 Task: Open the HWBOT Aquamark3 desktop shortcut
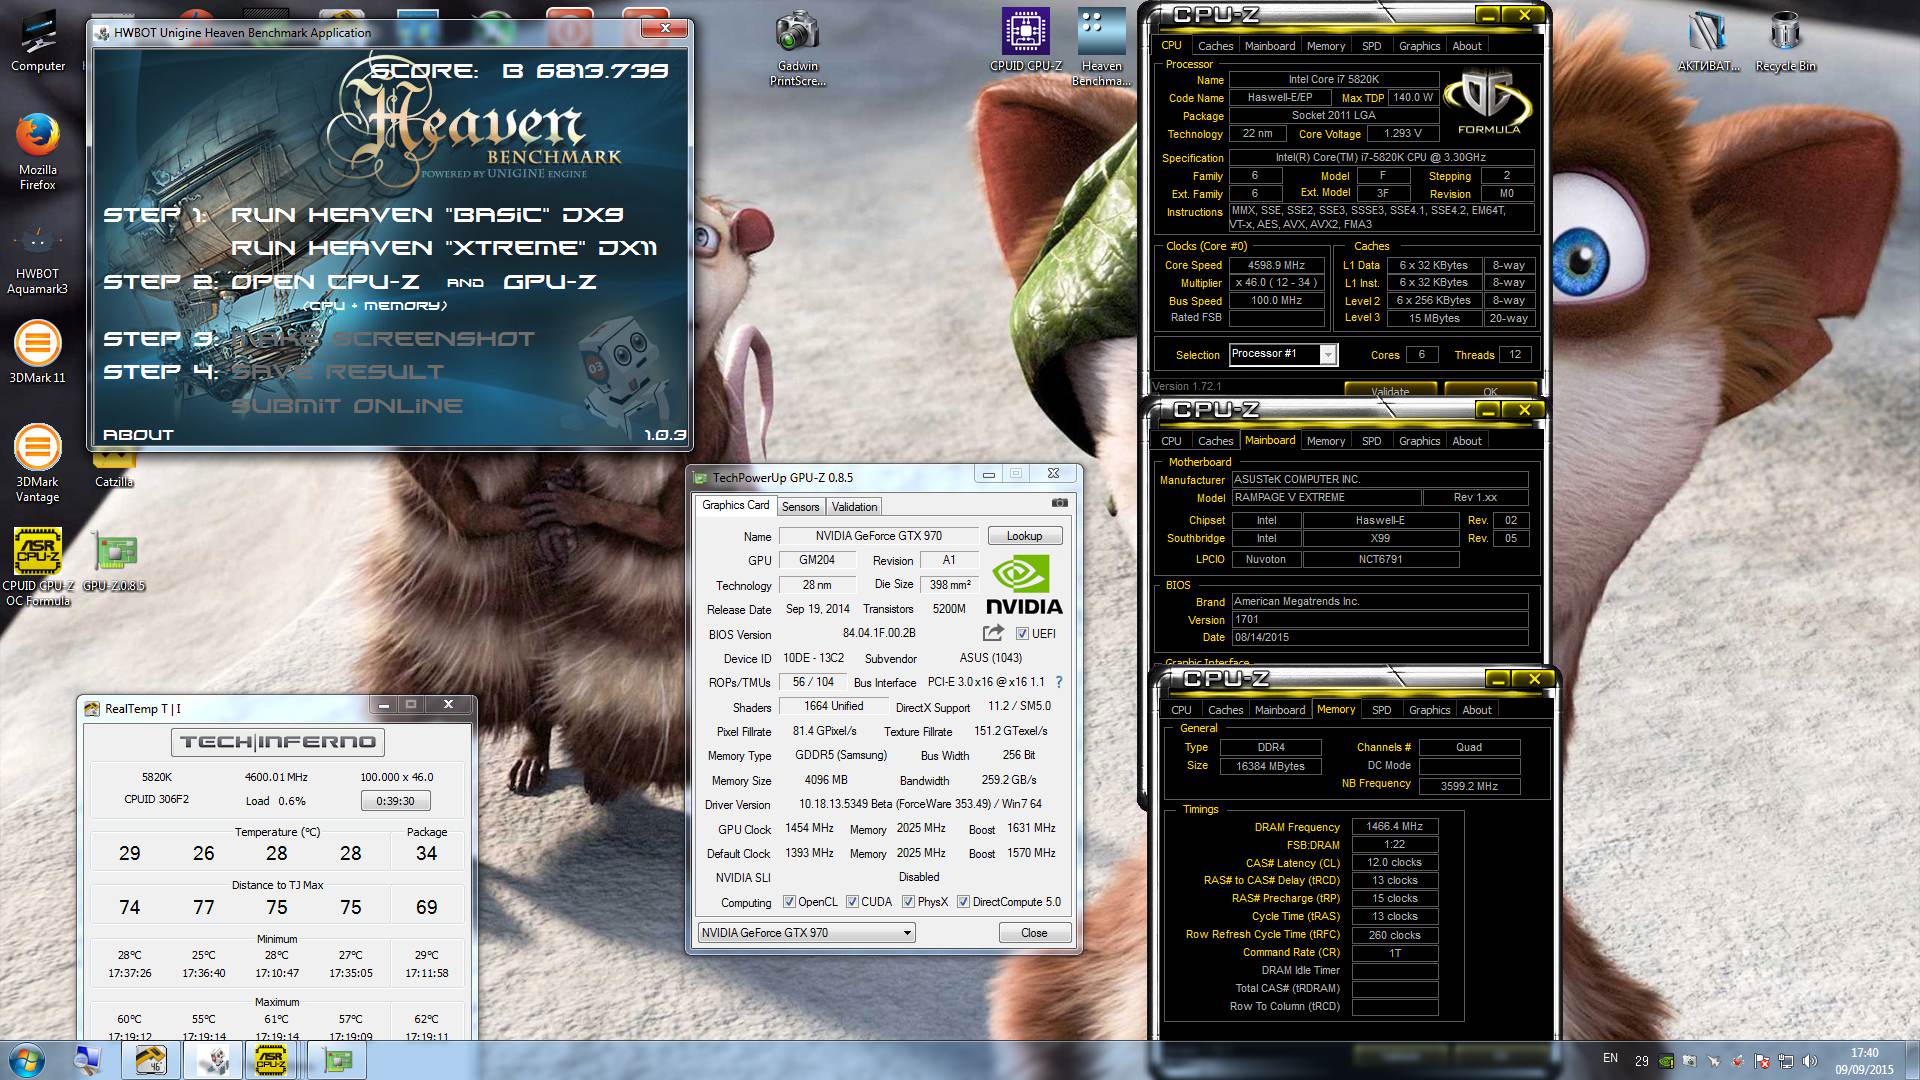pyautogui.click(x=38, y=258)
